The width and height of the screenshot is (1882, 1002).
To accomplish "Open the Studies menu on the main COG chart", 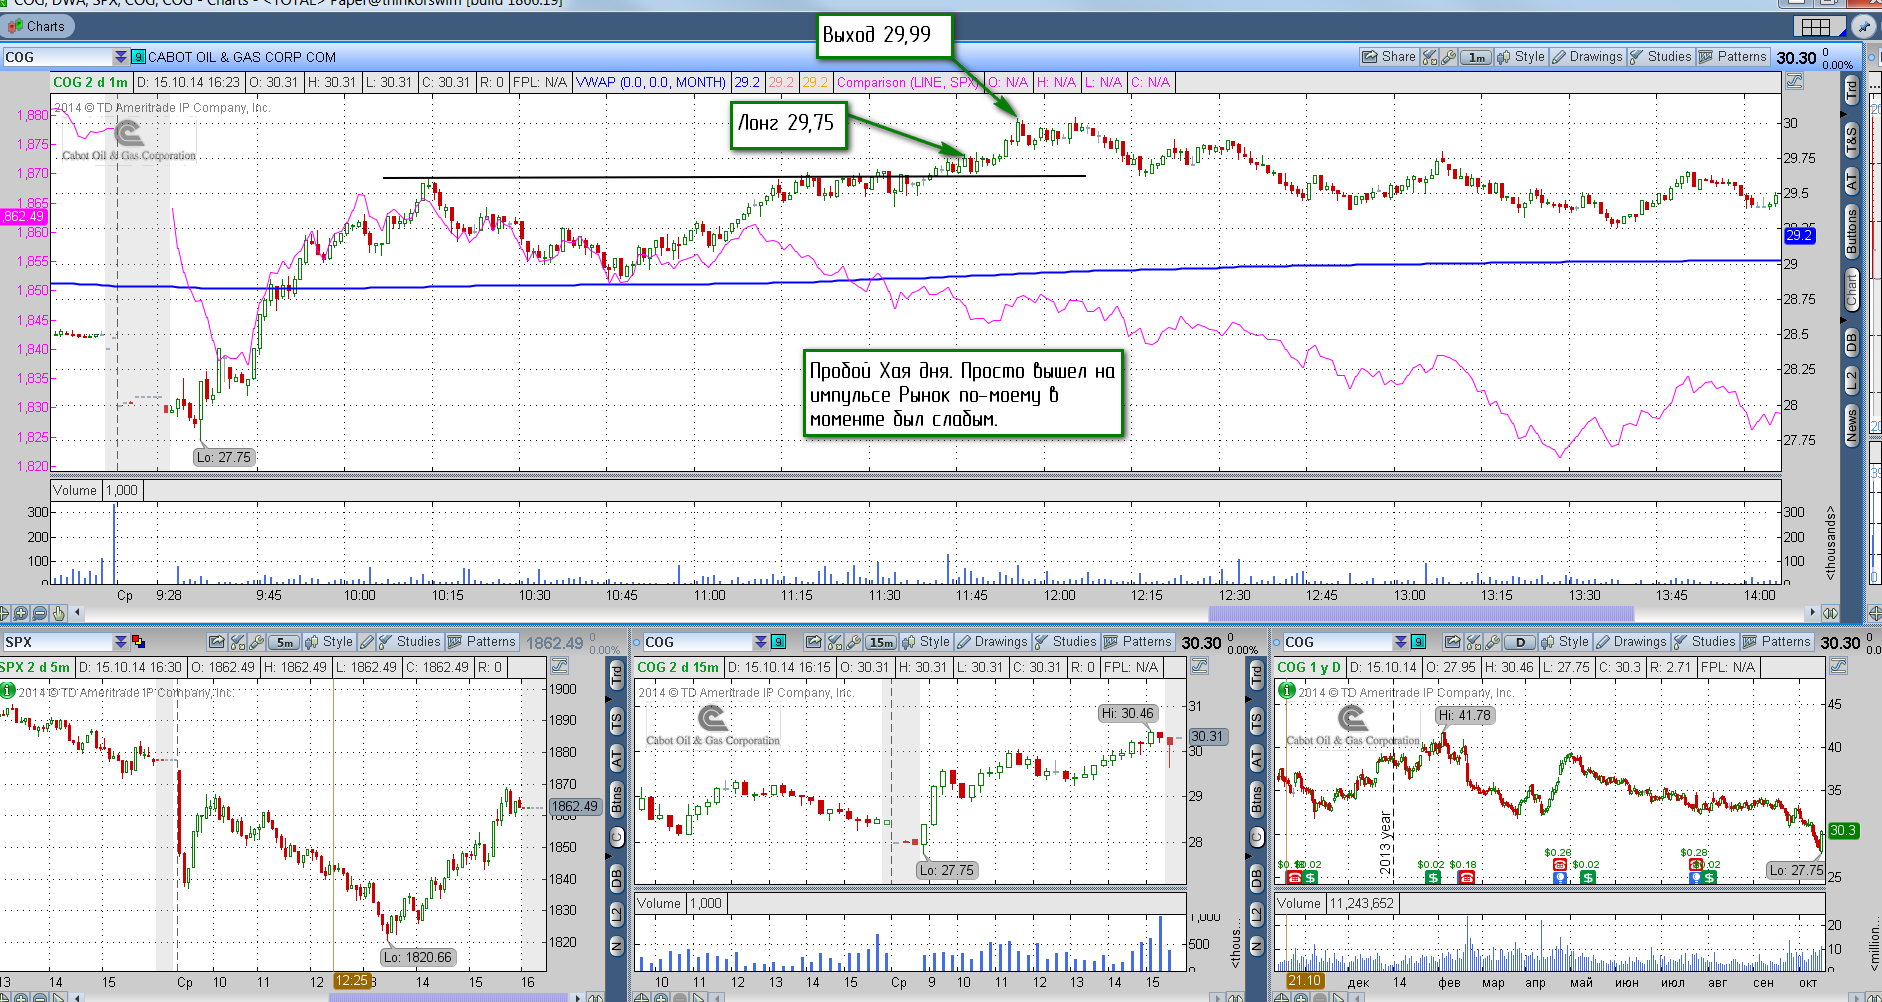I will (1660, 57).
